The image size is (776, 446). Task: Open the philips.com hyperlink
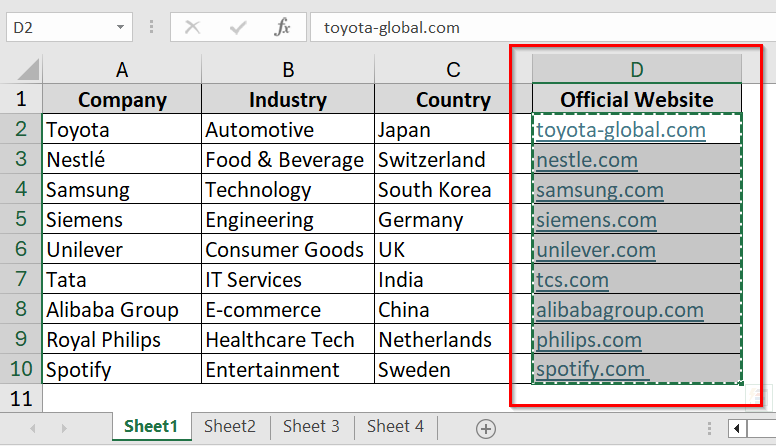tap(589, 340)
